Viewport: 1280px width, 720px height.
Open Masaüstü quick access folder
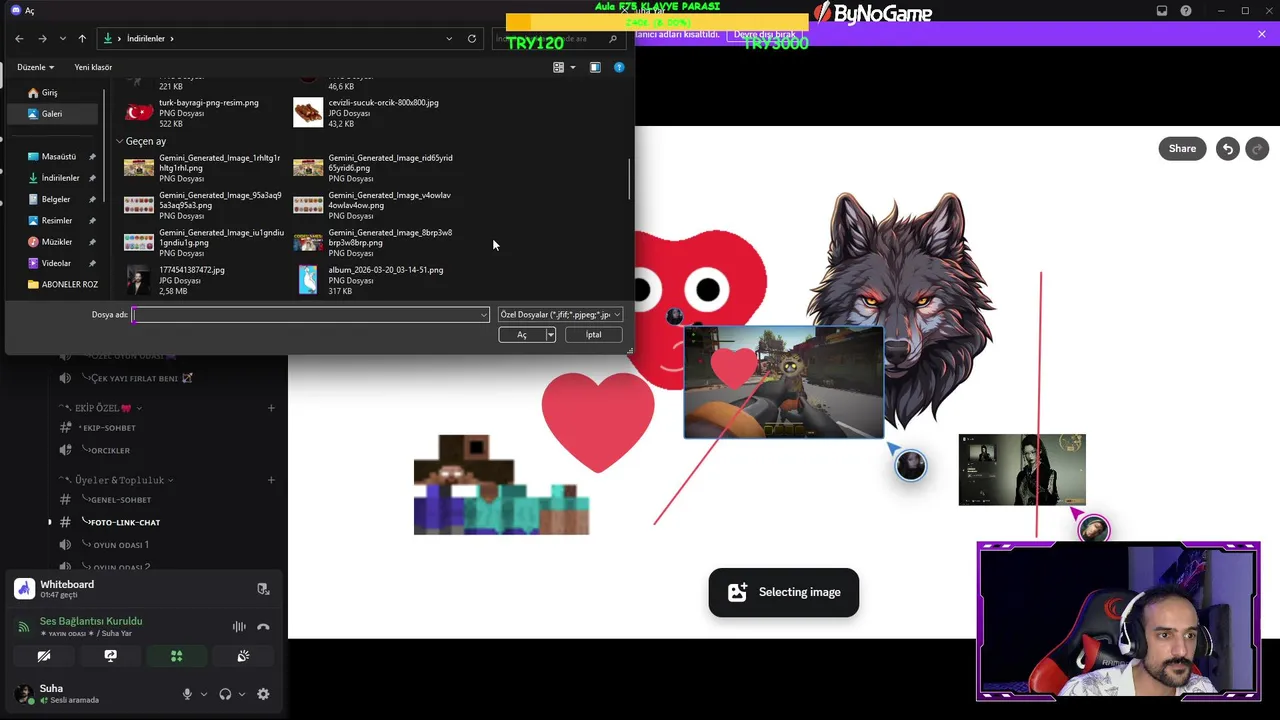59,156
